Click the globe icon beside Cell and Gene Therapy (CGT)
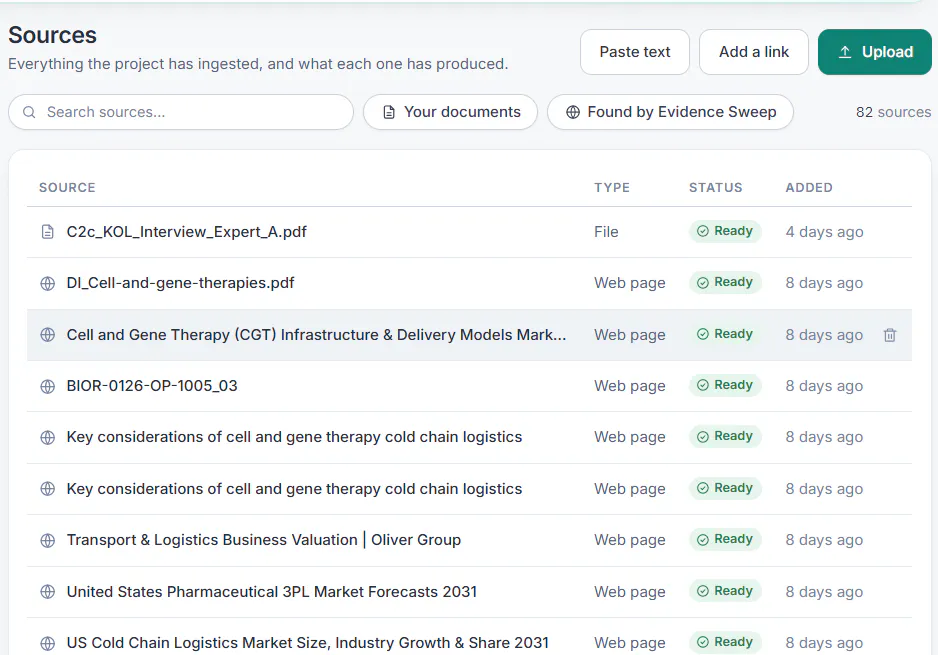Image resolution: width=938 pixels, height=655 pixels. click(47, 335)
